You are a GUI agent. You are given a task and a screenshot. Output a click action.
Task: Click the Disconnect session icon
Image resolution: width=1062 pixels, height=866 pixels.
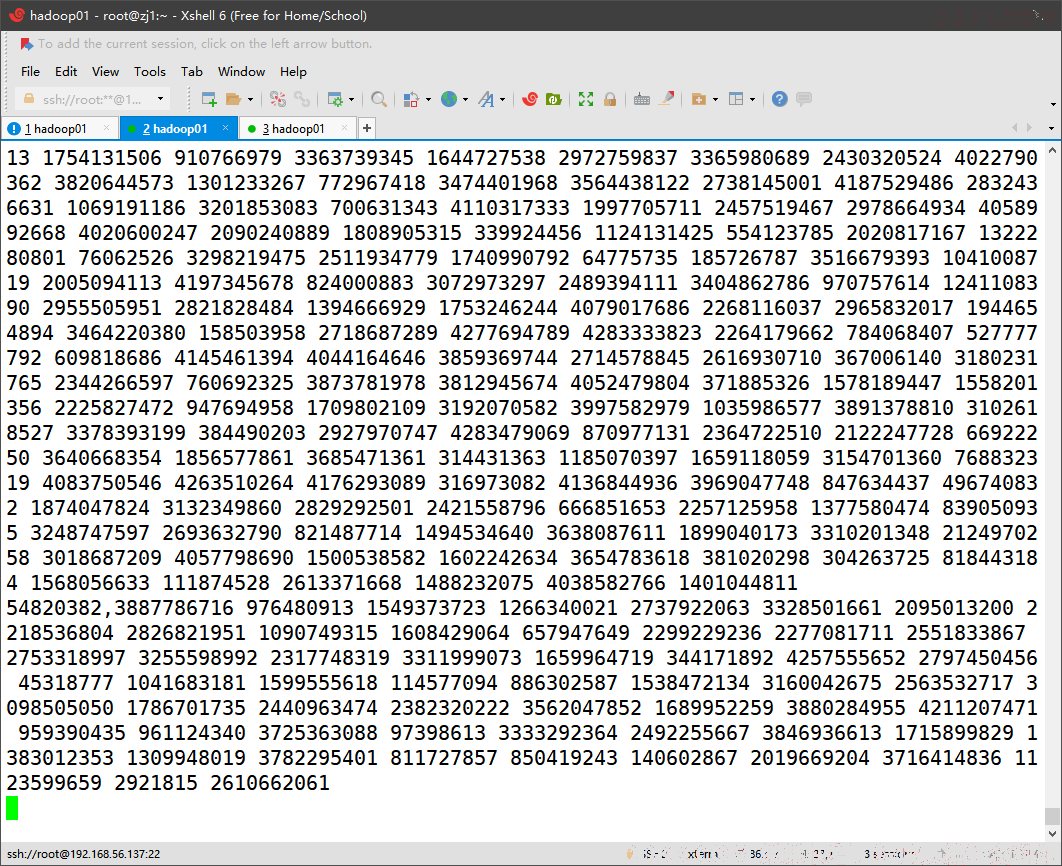pos(278,100)
